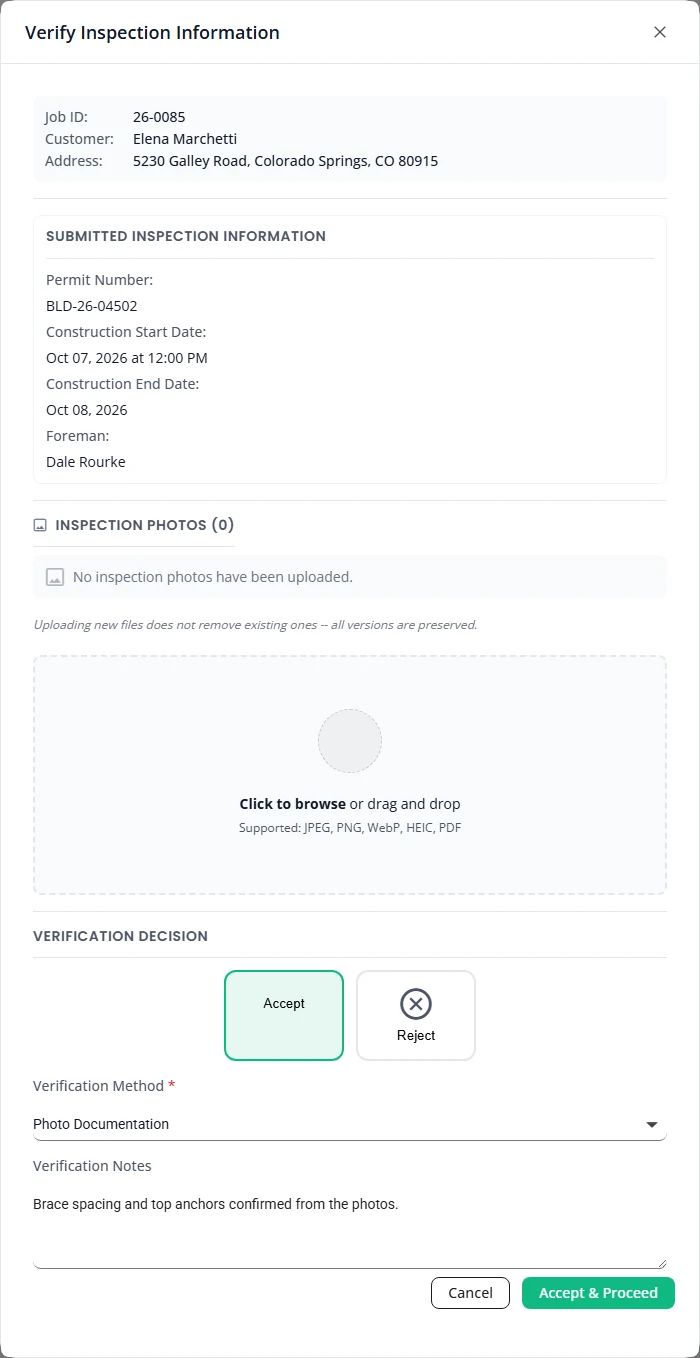Select the Accept verification decision
Viewport: 700px width, 1358px height.
(284, 1015)
